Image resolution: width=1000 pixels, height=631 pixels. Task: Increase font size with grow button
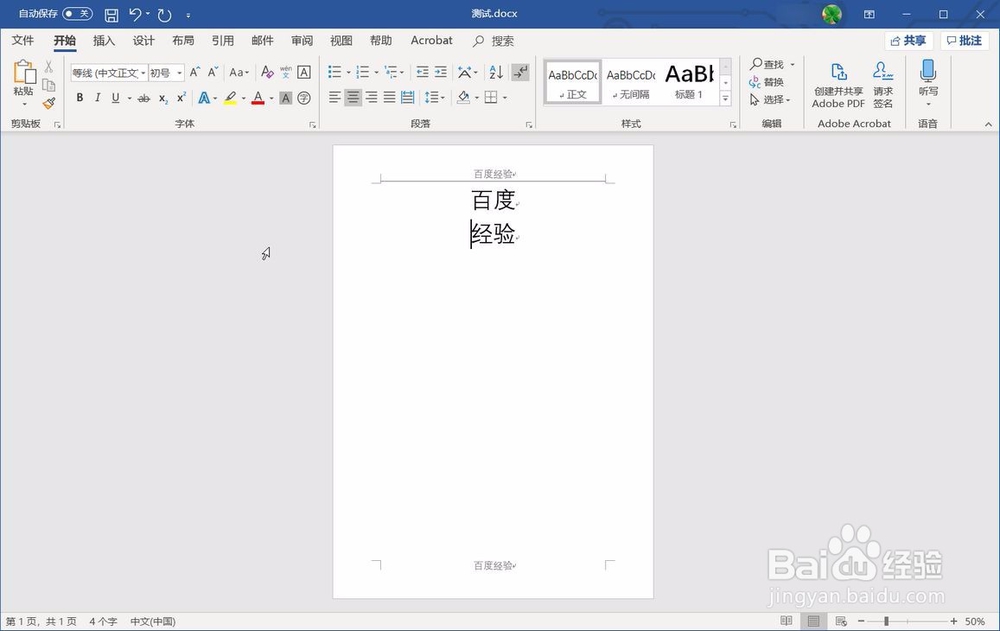pos(195,72)
